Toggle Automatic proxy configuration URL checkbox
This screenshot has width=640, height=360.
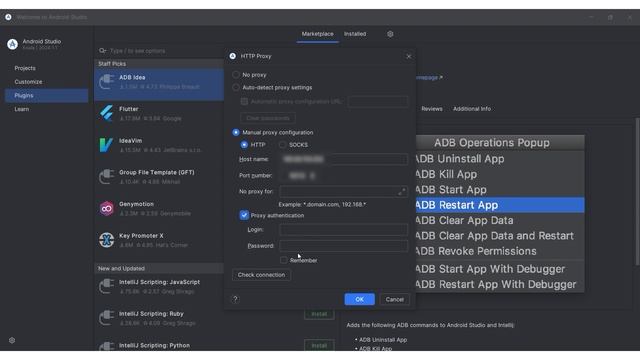point(244,101)
